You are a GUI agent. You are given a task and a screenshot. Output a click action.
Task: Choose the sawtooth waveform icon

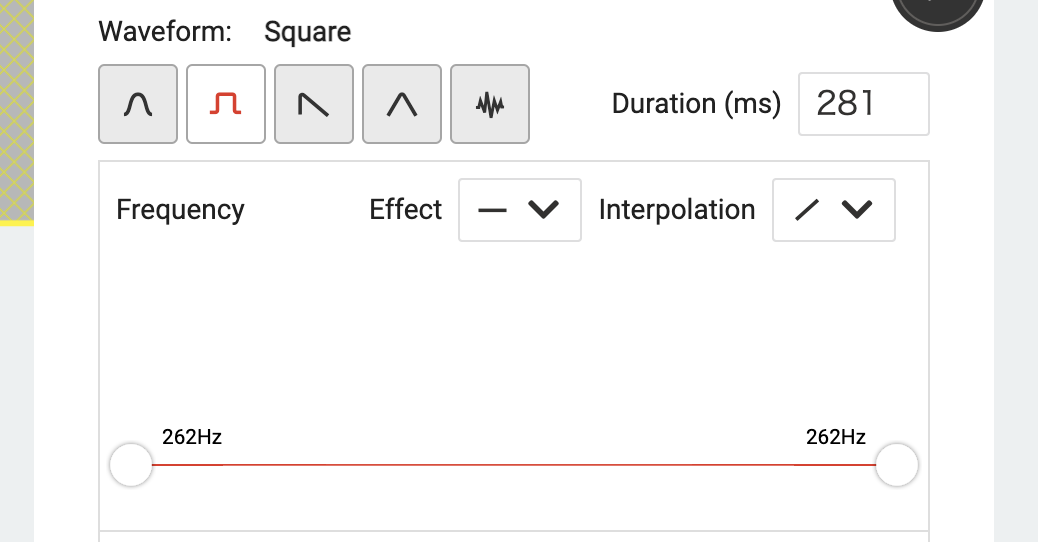(x=314, y=104)
